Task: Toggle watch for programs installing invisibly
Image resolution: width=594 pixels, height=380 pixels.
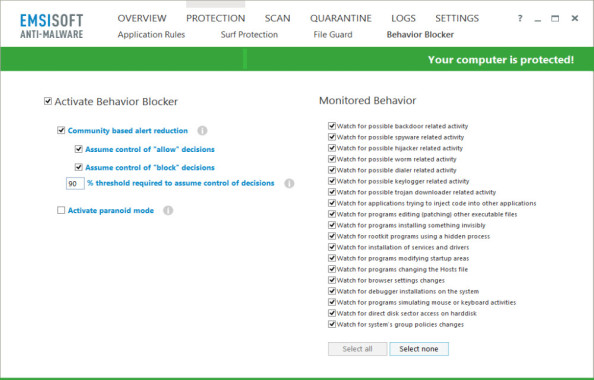Action: 332,225
